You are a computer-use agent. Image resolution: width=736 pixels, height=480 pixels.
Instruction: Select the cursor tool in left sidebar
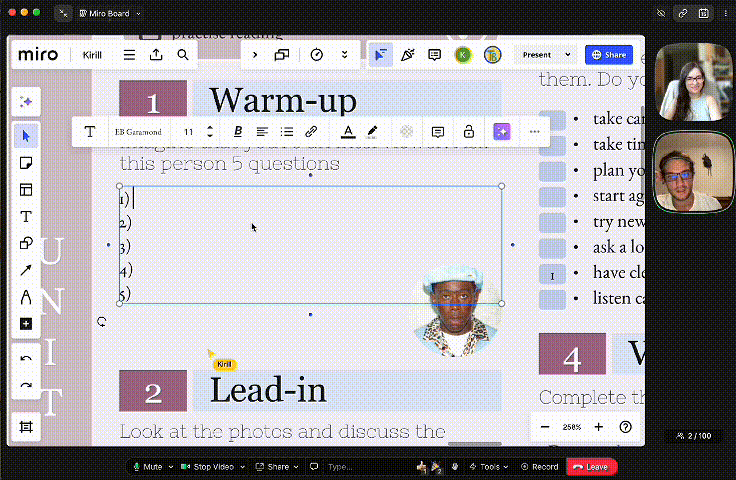point(26,136)
